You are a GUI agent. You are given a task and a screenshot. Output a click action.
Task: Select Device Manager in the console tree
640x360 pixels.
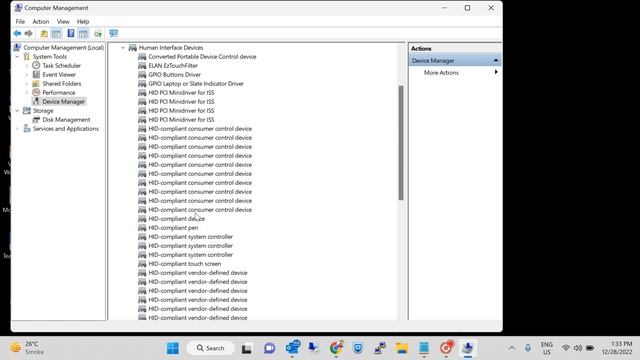tap(64, 102)
